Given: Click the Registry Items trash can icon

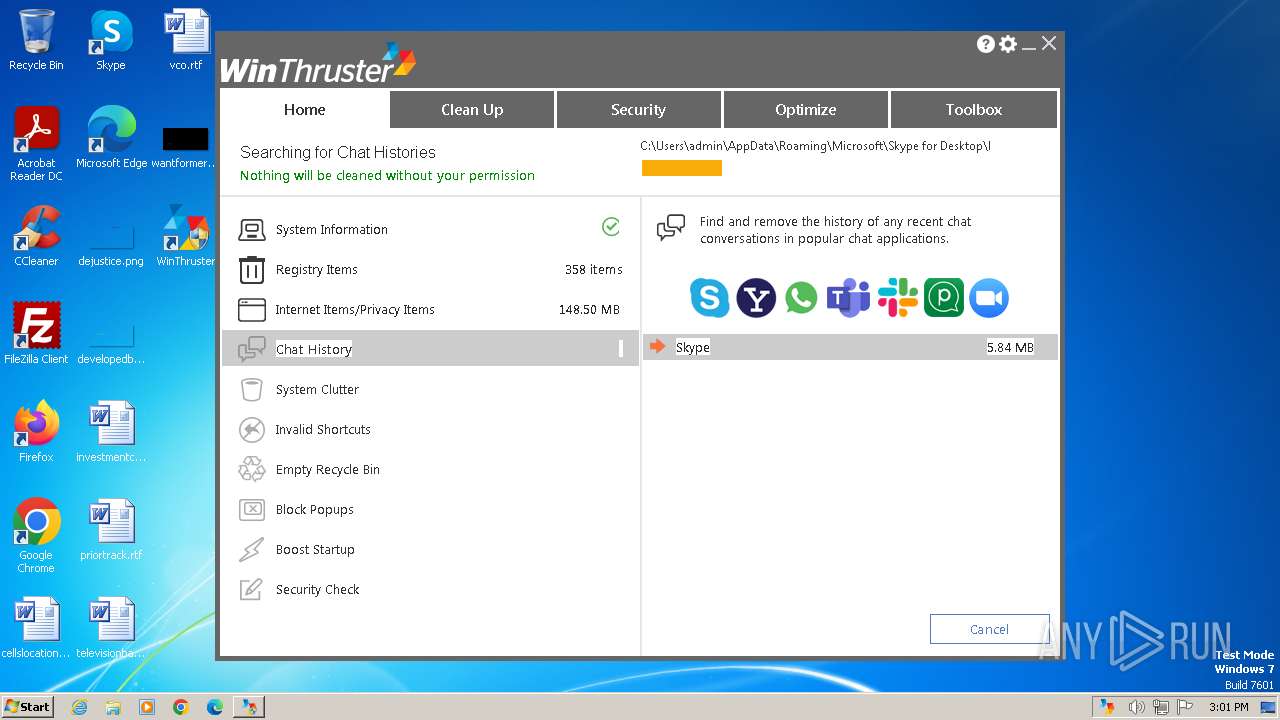Looking at the screenshot, I should (251, 270).
